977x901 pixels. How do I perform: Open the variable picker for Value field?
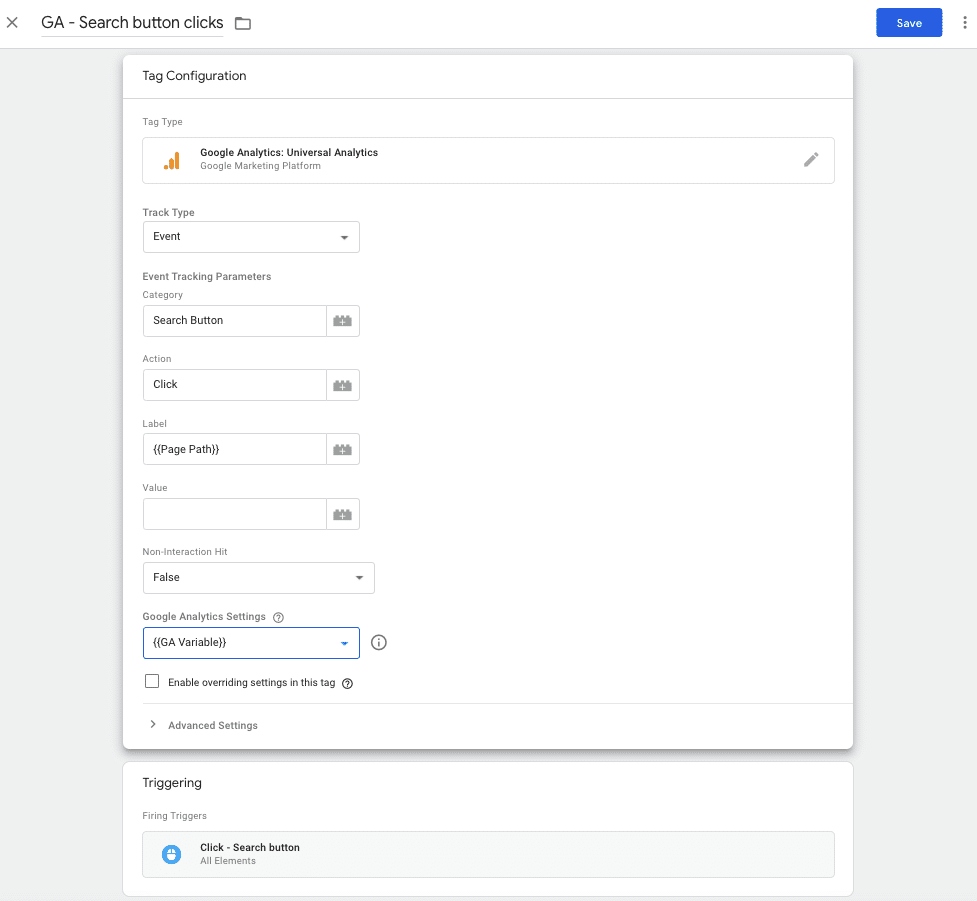(343, 513)
